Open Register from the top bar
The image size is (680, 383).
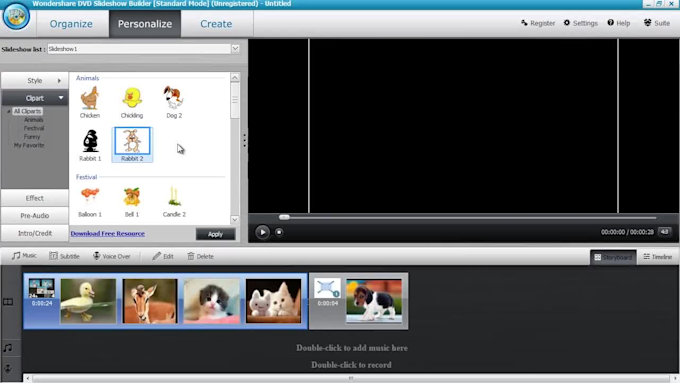tap(538, 23)
